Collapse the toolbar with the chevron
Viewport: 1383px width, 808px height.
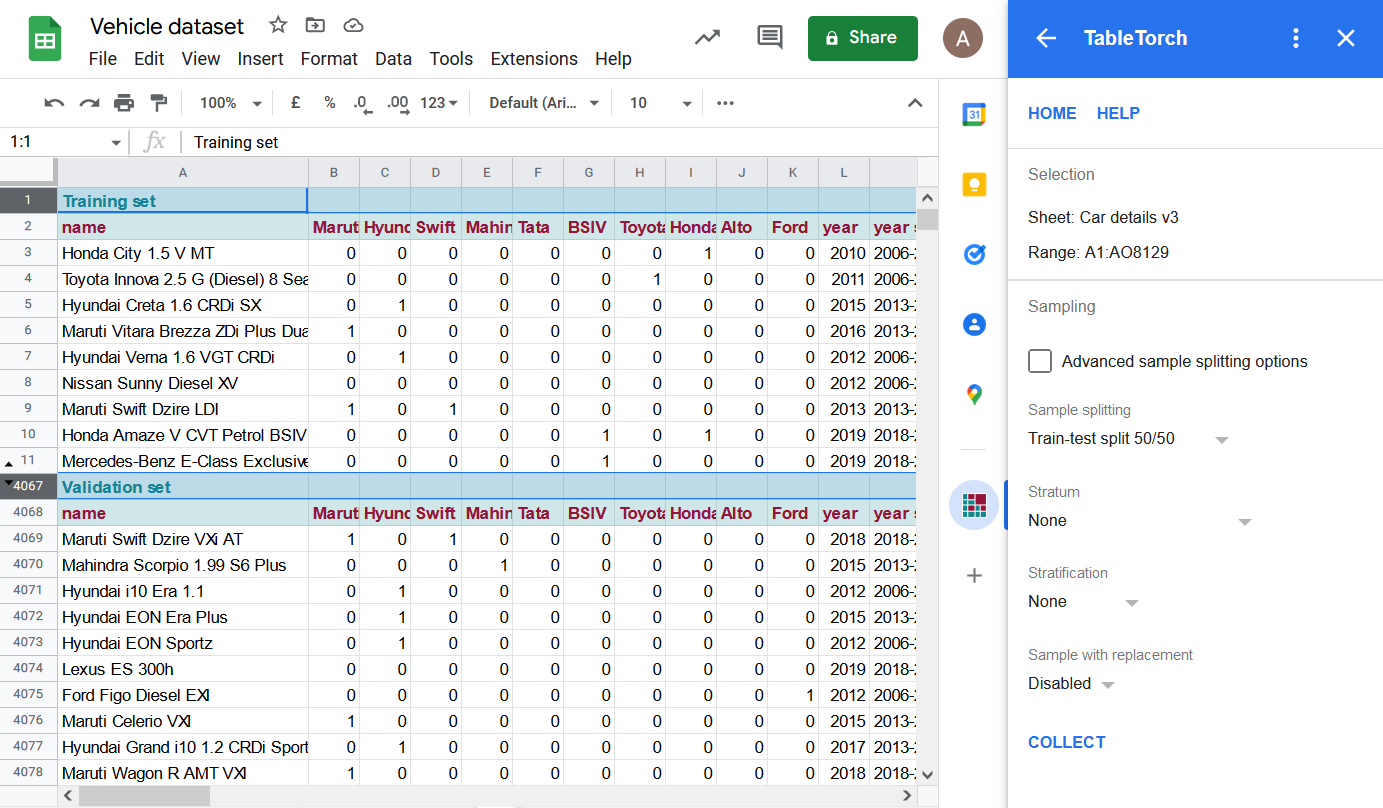pos(914,103)
